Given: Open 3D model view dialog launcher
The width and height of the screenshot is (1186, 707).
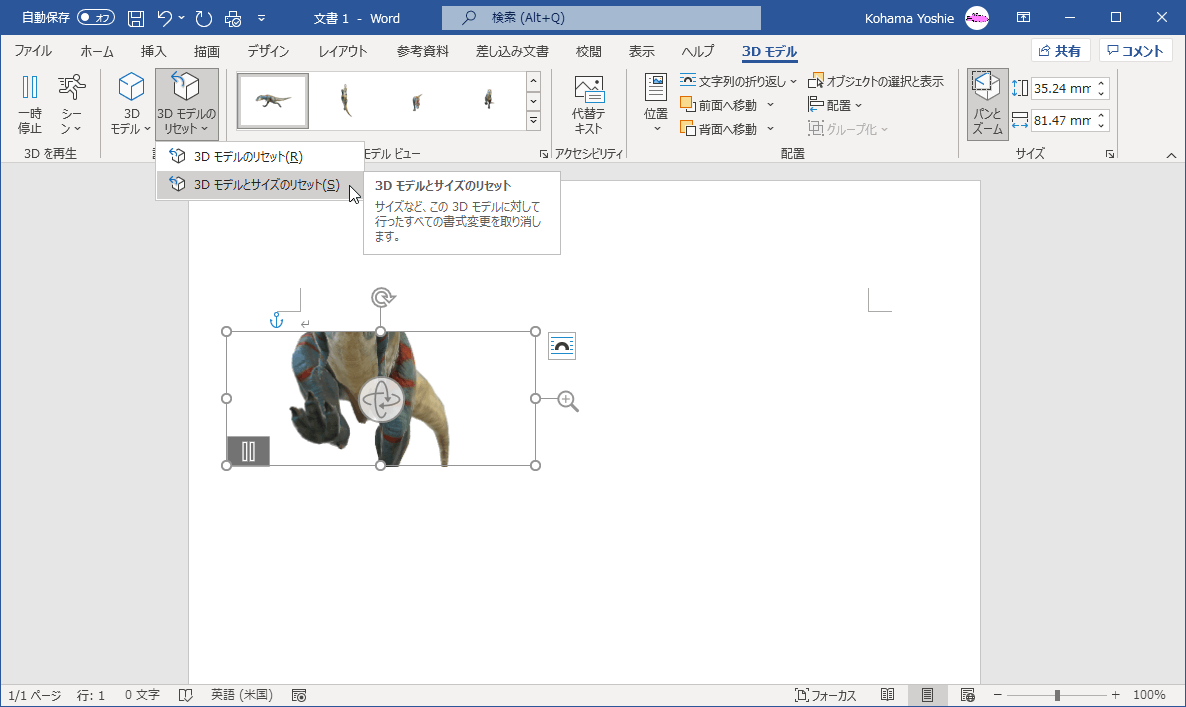Looking at the screenshot, I should click(543, 153).
